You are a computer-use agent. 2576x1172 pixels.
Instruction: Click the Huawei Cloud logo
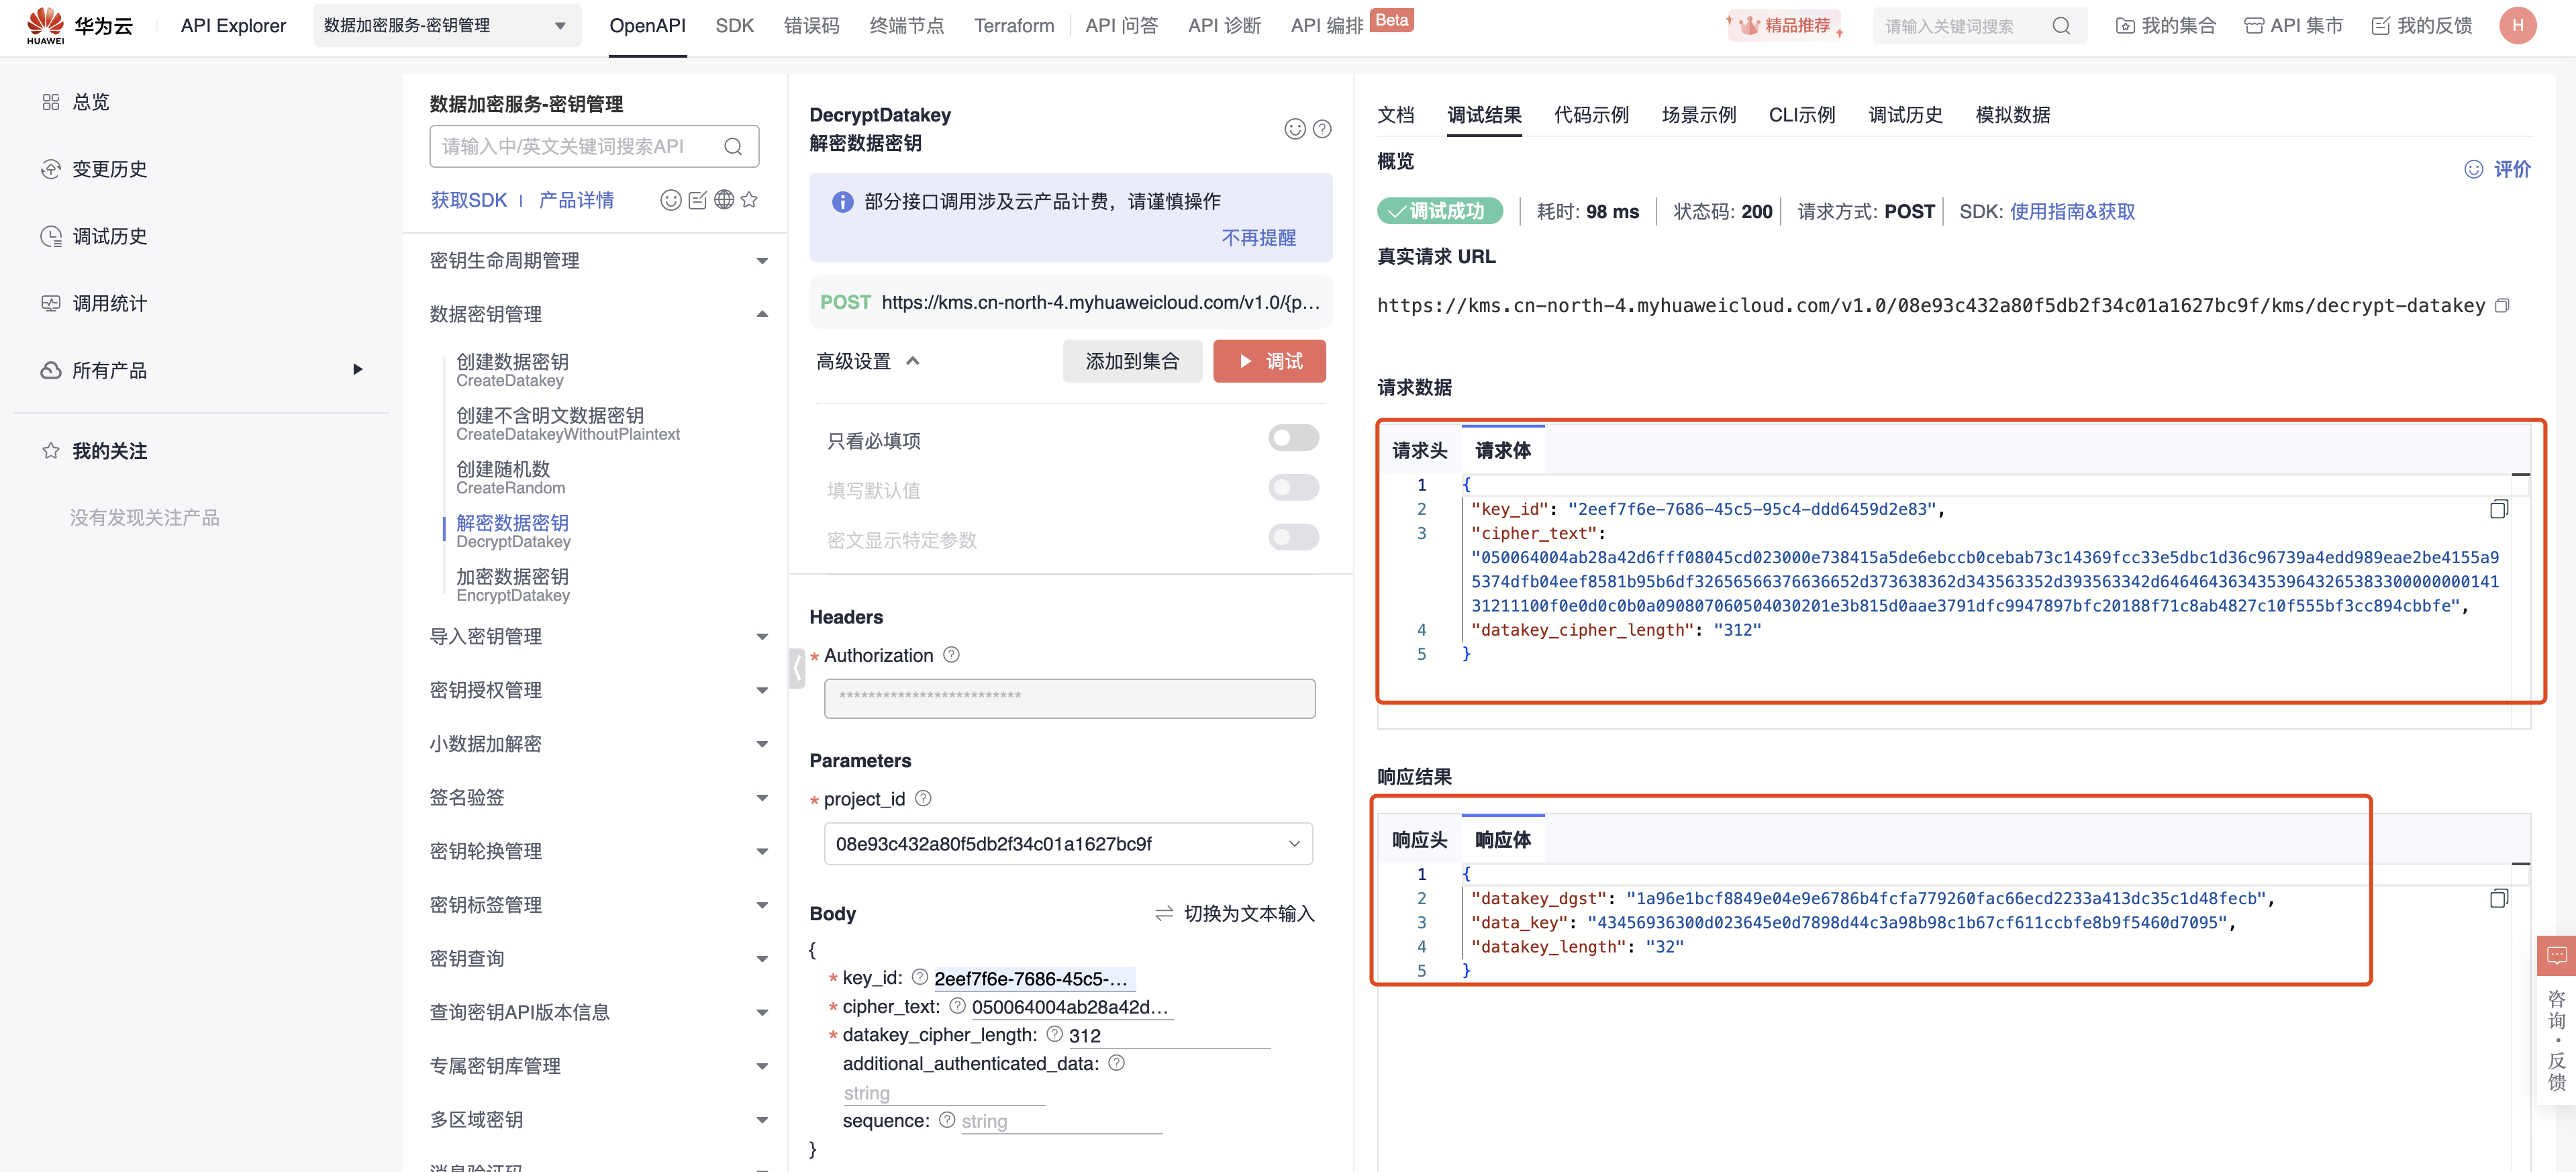tap(79, 26)
